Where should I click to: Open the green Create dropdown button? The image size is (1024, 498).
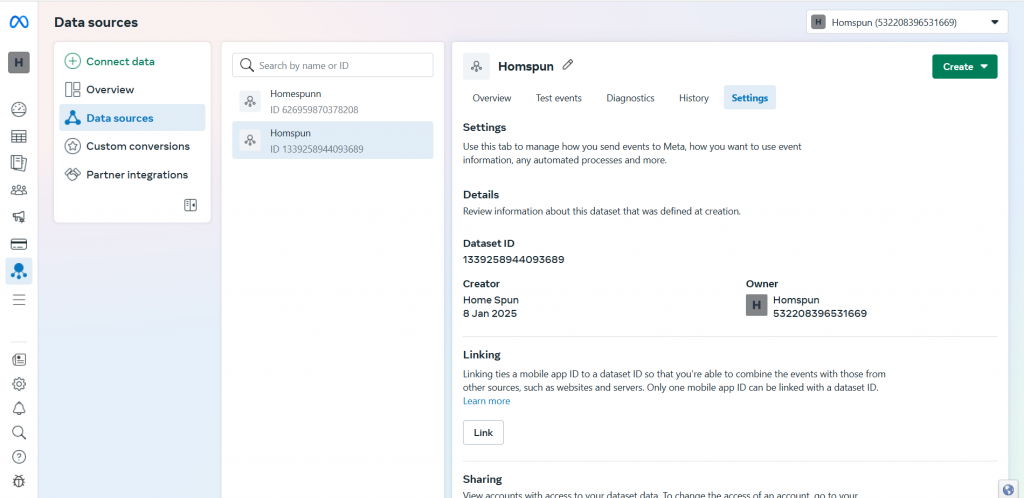coord(965,67)
